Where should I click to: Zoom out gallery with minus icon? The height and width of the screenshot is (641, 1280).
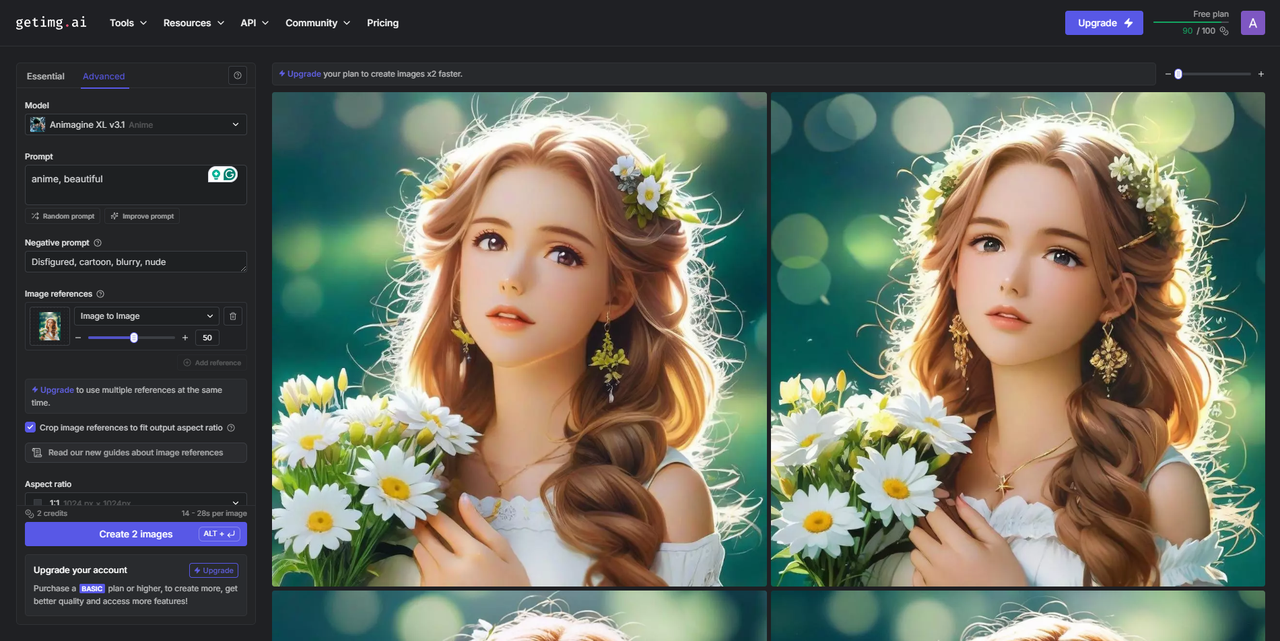tap(1168, 74)
